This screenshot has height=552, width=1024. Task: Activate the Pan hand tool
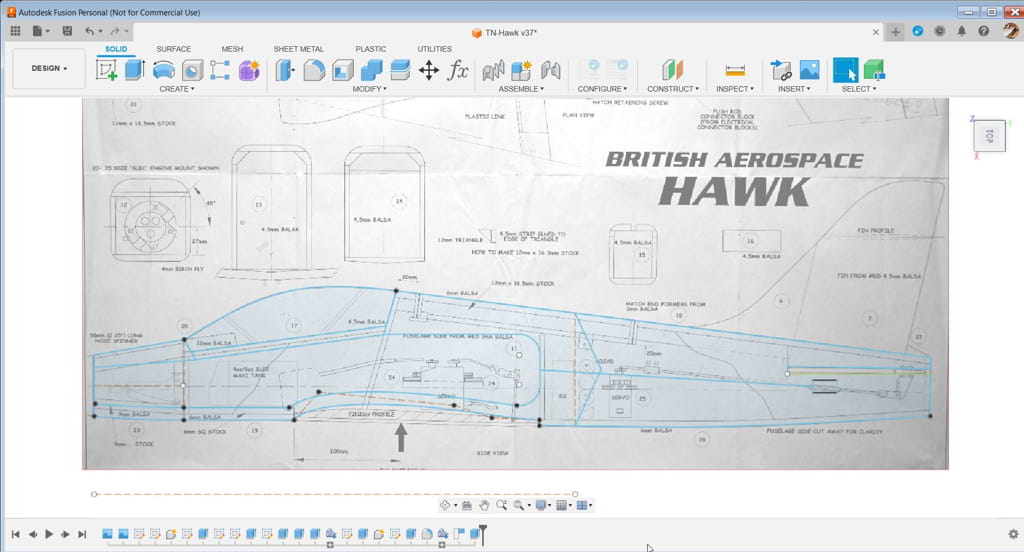484,505
